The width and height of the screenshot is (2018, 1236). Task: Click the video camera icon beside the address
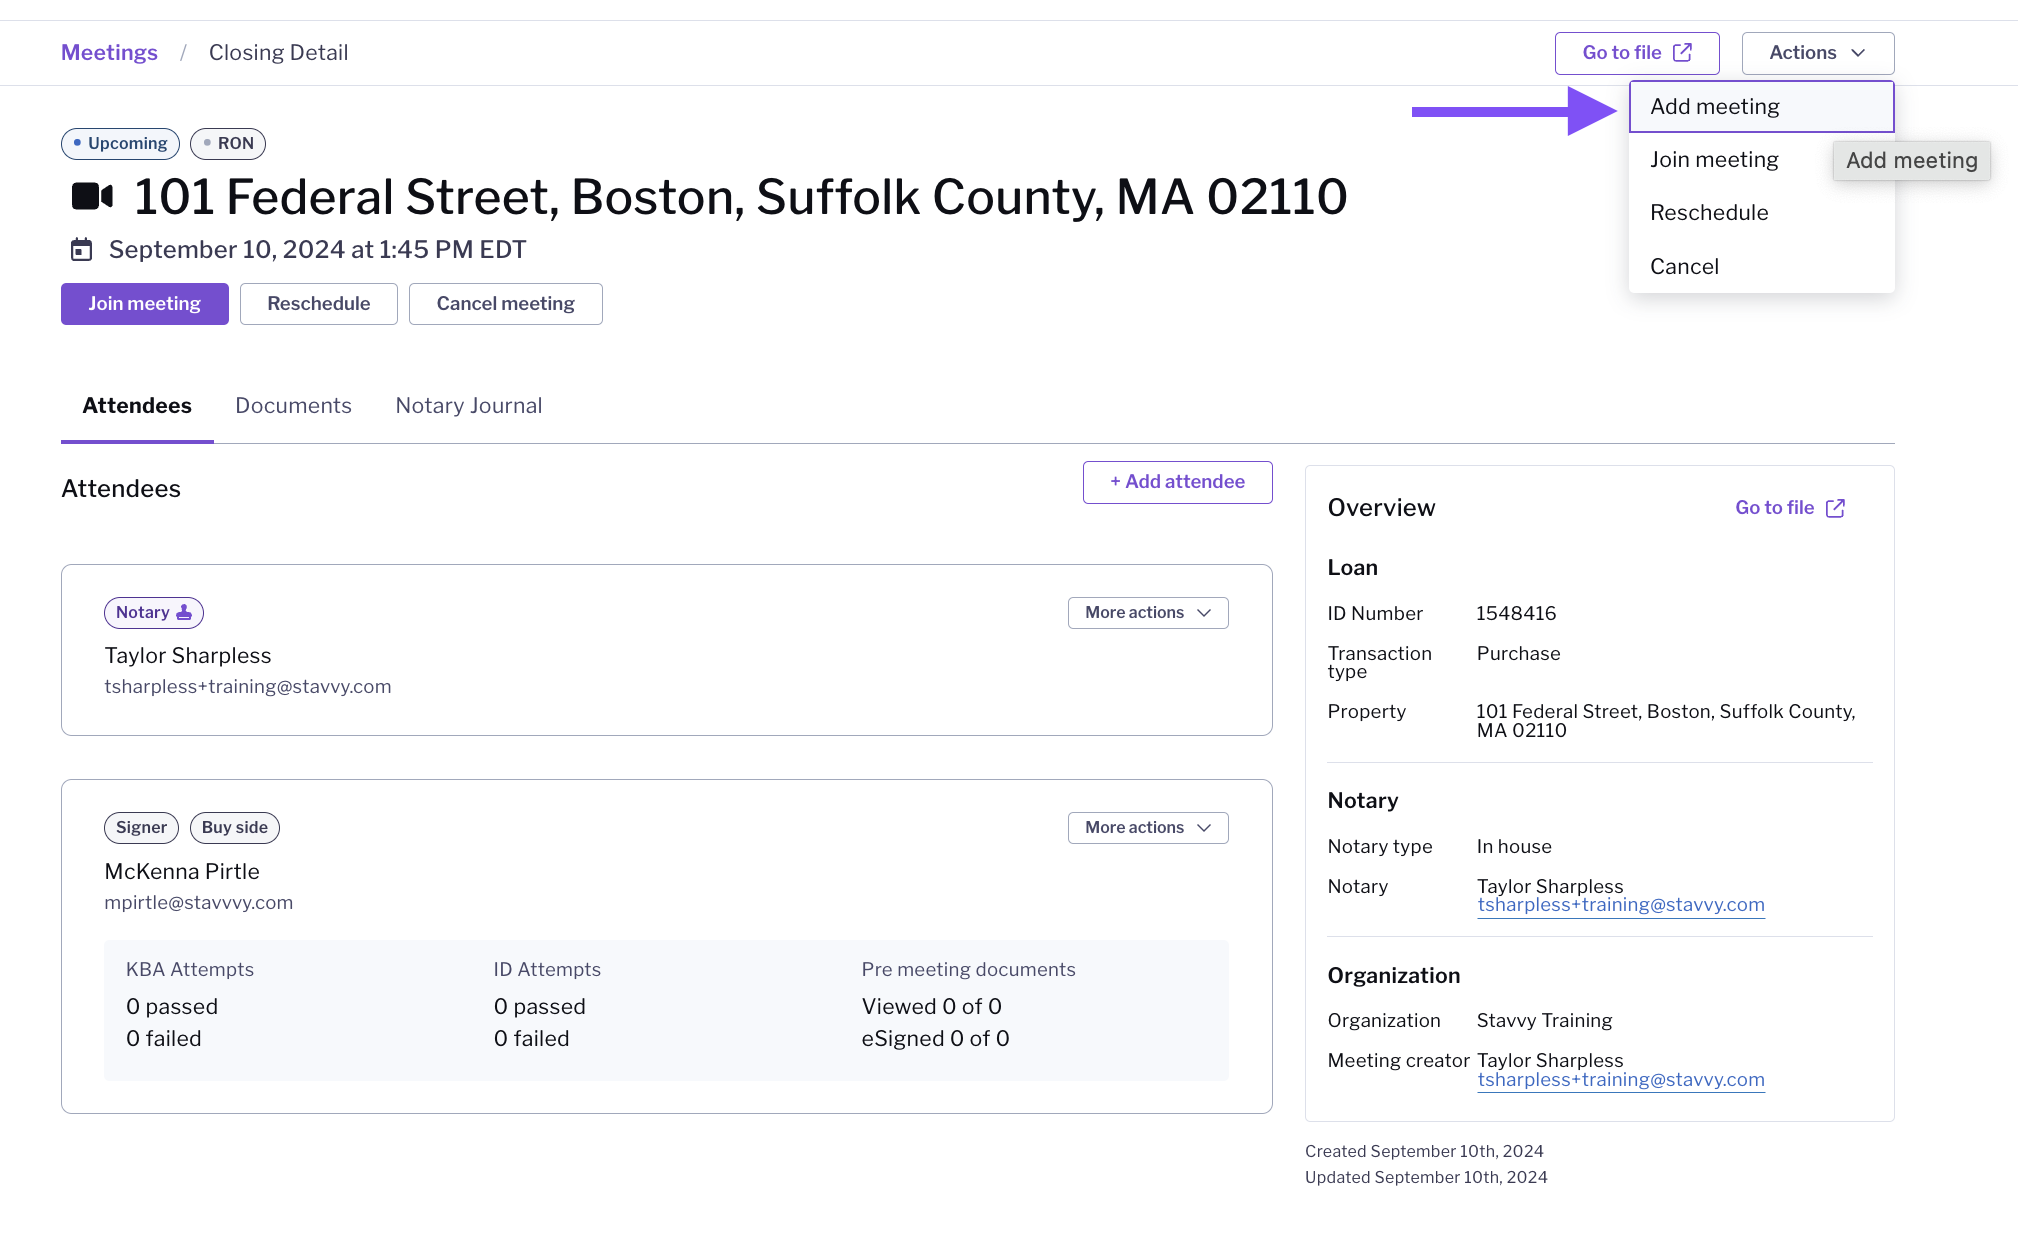pyautogui.click(x=92, y=196)
